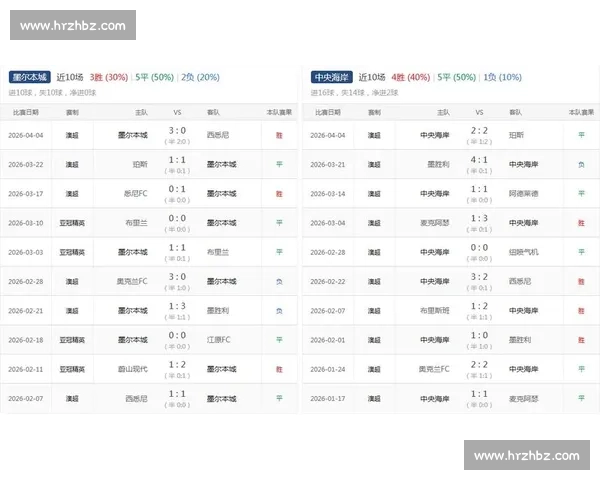Screen dimensions: 600x480
Task: Select the 2:2 score against 珀斯
Action: [x=479, y=131]
